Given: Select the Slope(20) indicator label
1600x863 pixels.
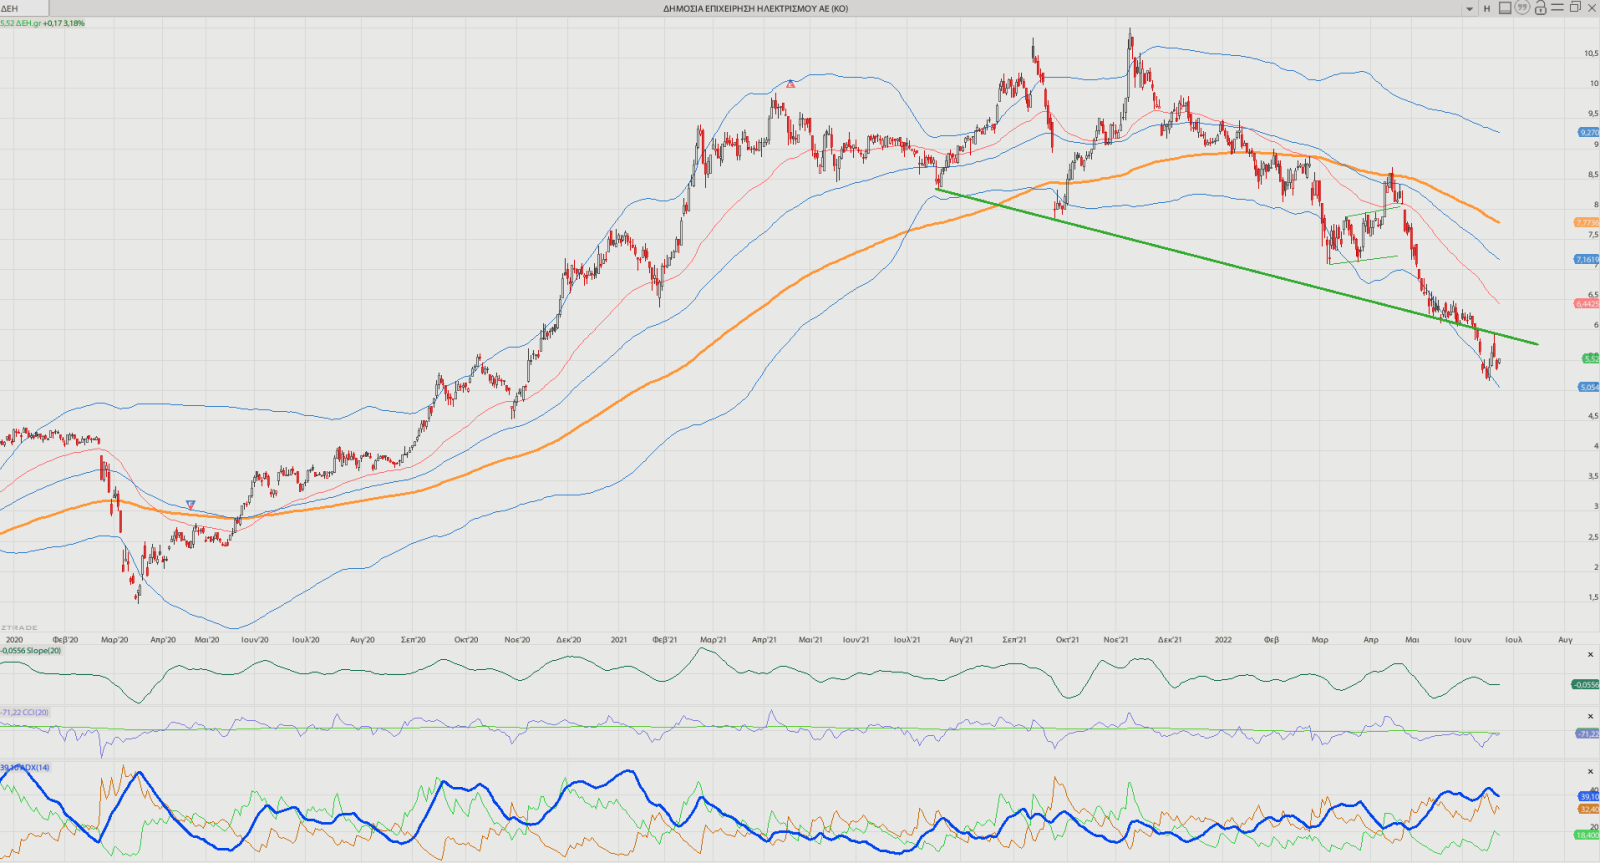Looking at the screenshot, I should tap(31, 651).
